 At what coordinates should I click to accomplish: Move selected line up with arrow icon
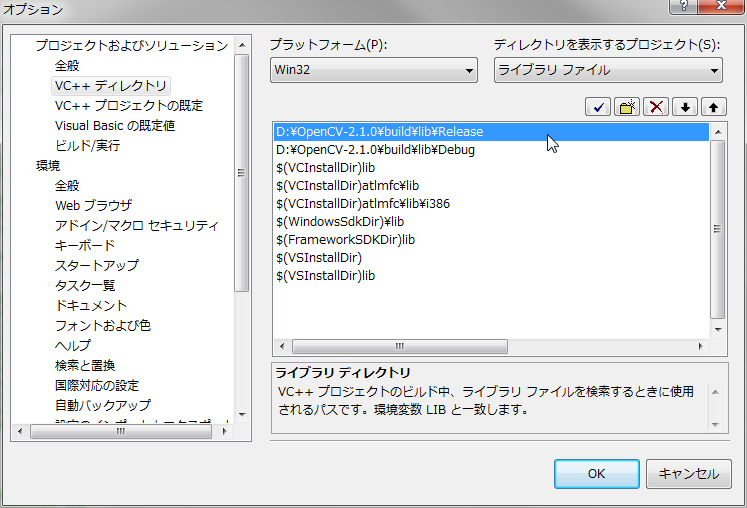click(714, 107)
